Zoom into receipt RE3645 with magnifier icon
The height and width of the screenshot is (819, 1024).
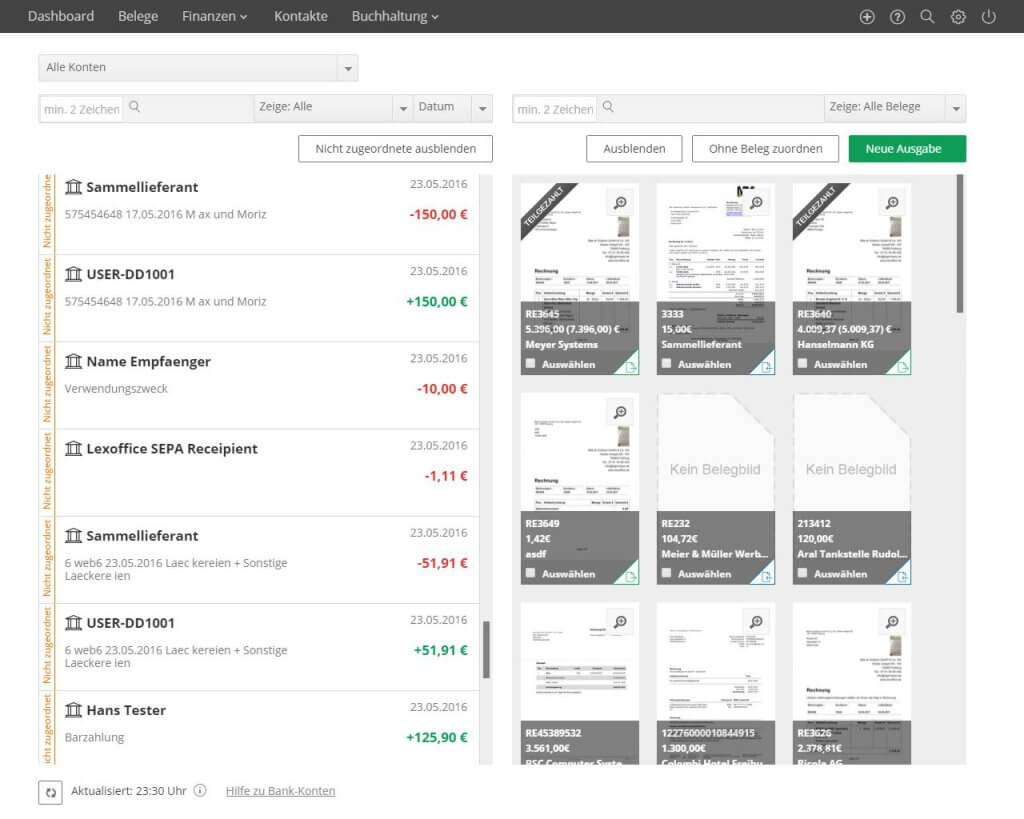620,203
